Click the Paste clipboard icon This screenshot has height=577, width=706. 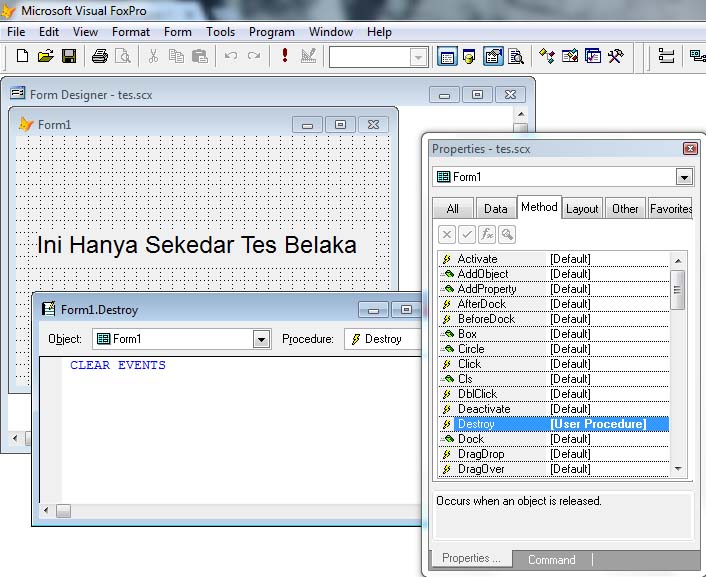[x=199, y=56]
